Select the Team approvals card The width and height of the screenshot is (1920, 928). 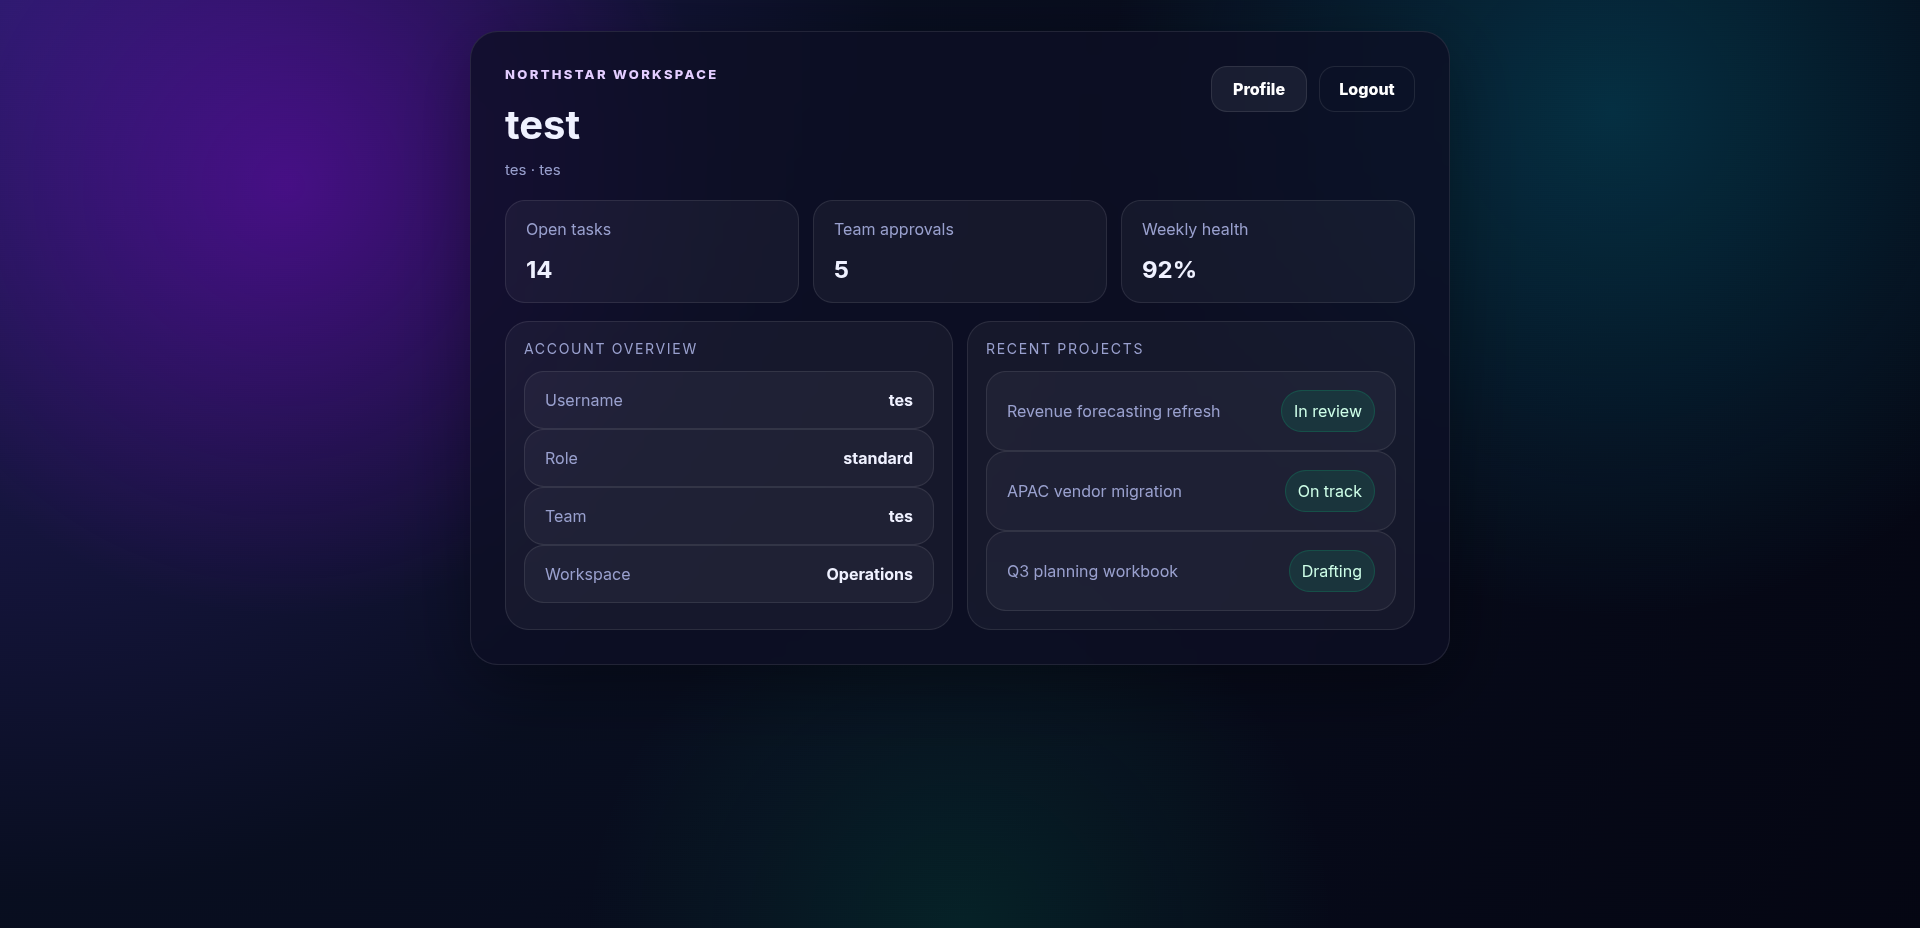(x=959, y=251)
